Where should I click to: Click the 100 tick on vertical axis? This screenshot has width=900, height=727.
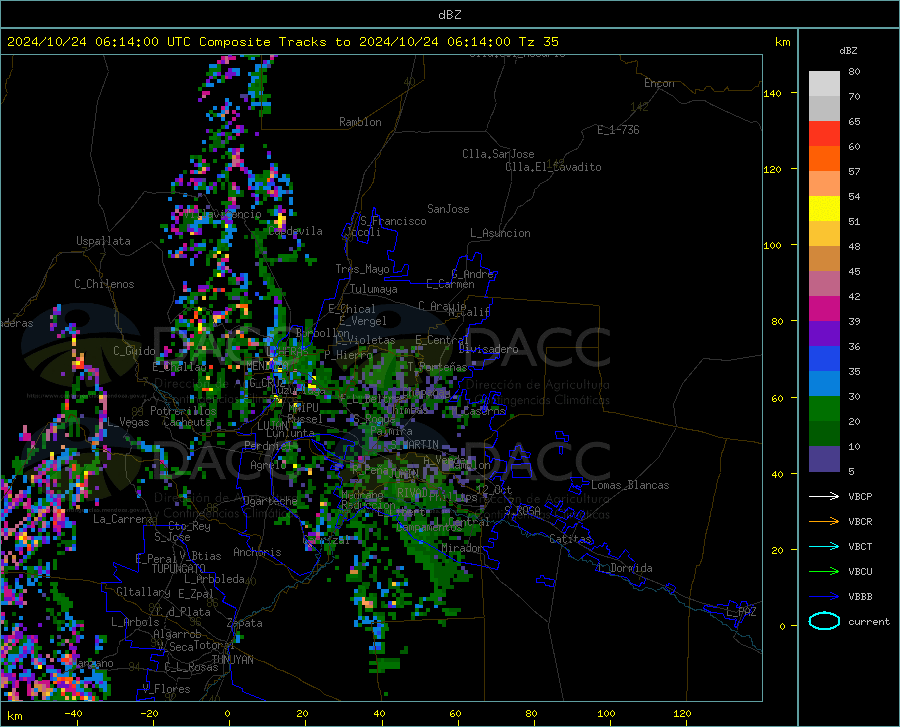773,245
